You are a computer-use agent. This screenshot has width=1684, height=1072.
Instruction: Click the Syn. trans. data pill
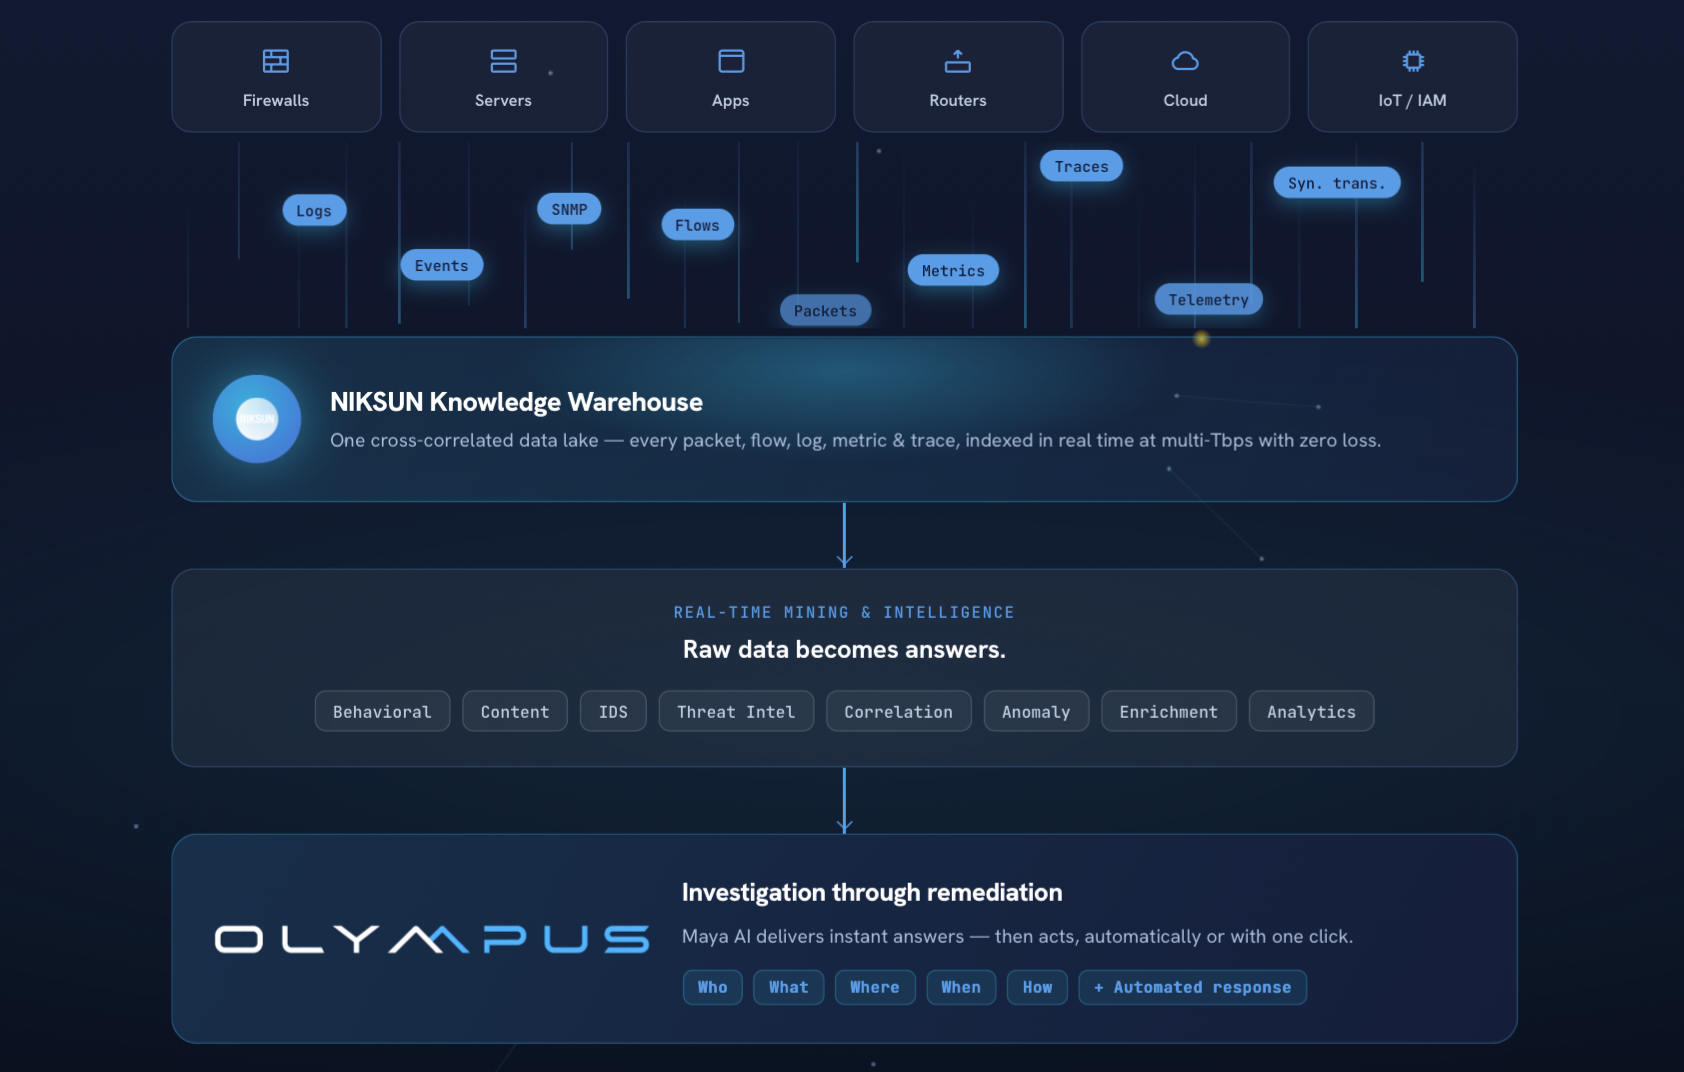[x=1337, y=183]
